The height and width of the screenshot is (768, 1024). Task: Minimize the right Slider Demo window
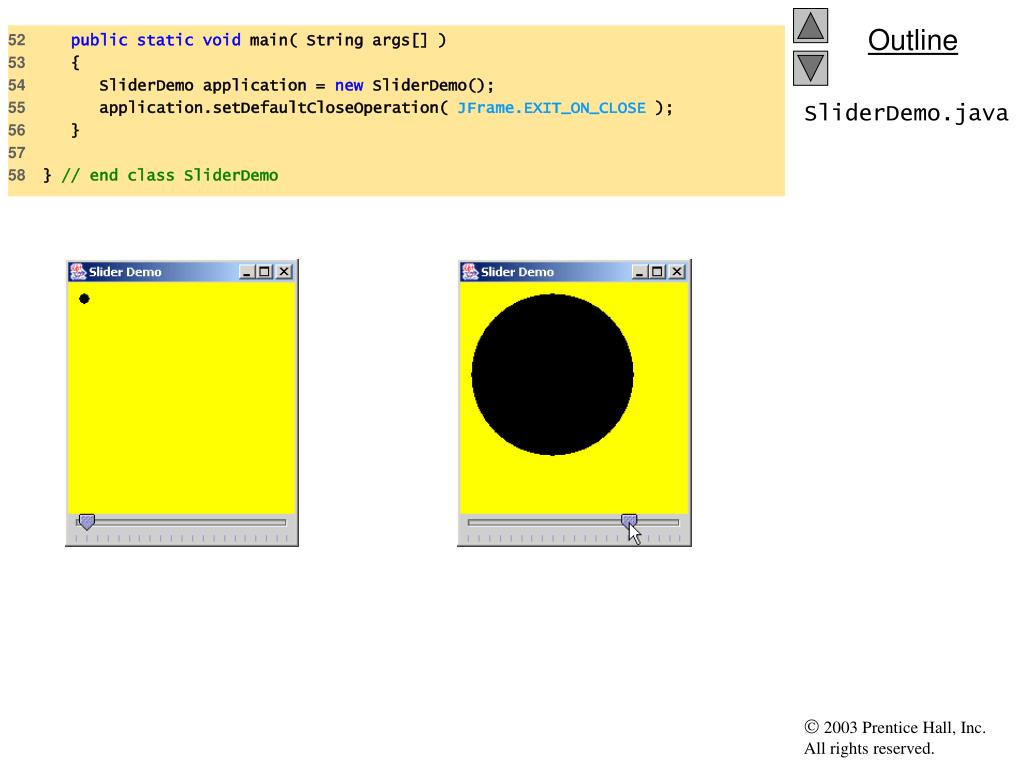click(x=639, y=272)
